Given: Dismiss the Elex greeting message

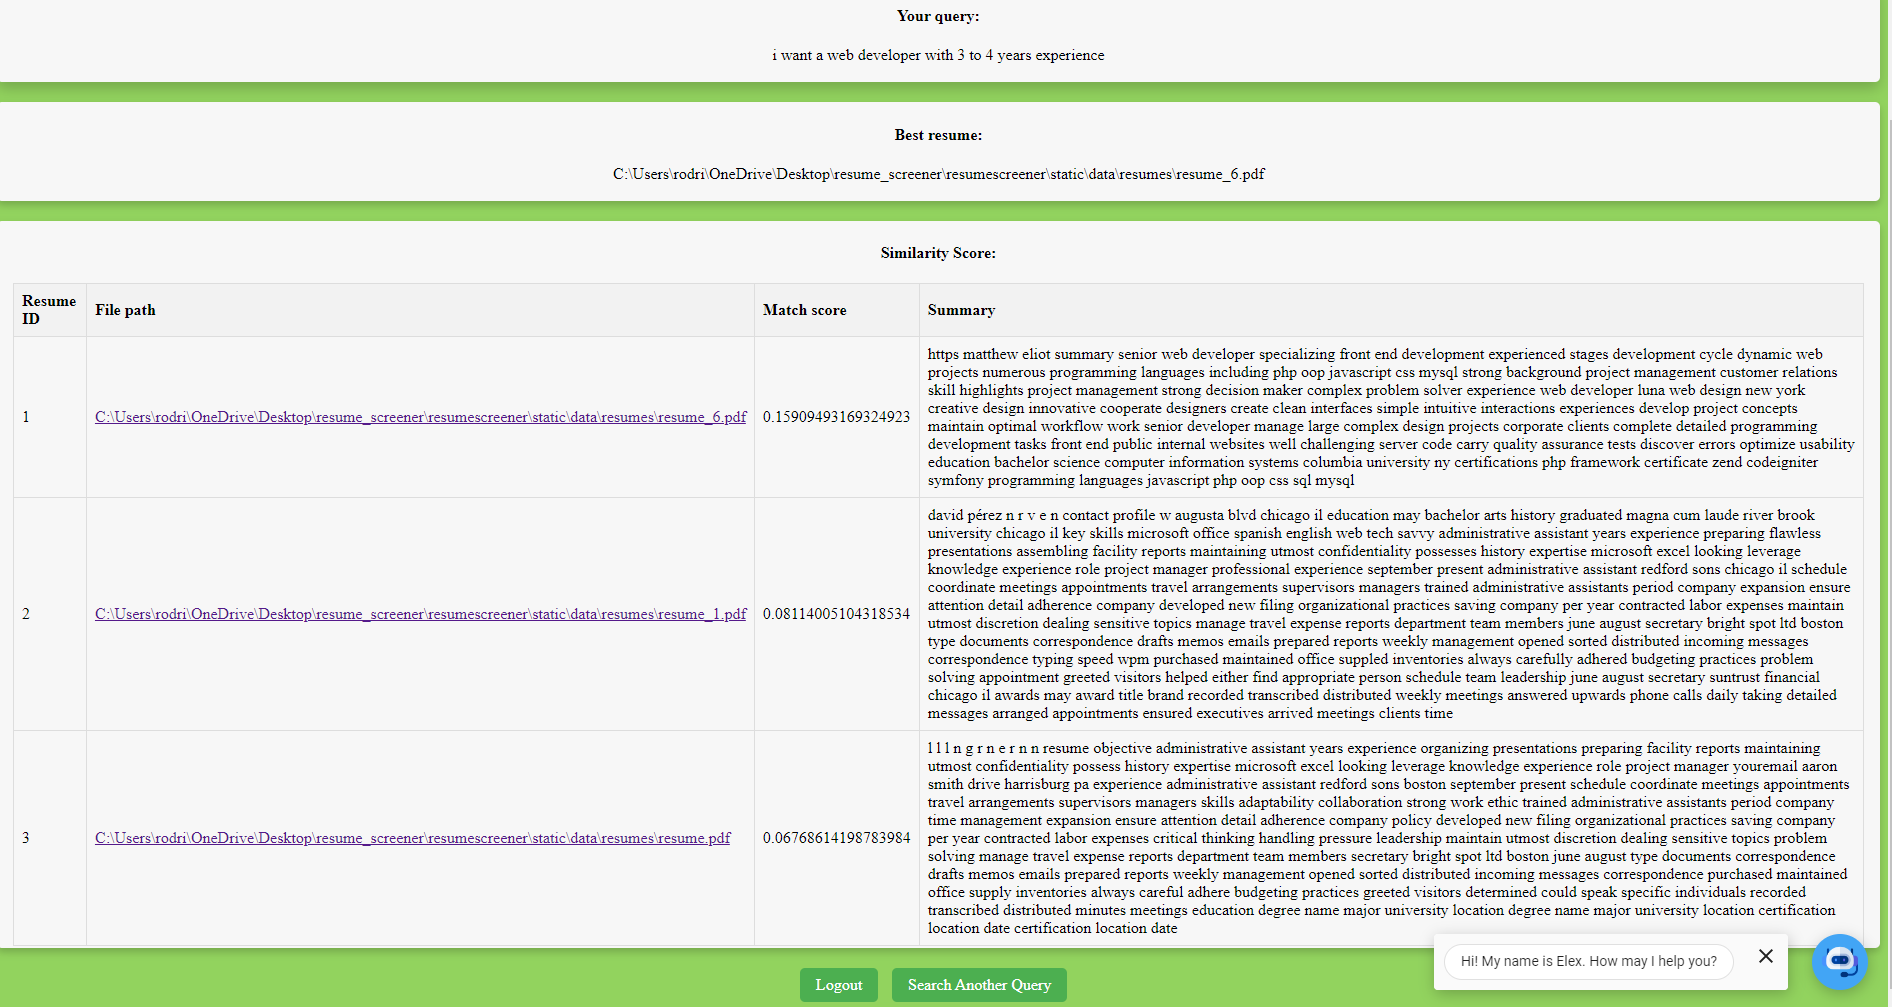Looking at the screenshot, I should coord(1765,956).
